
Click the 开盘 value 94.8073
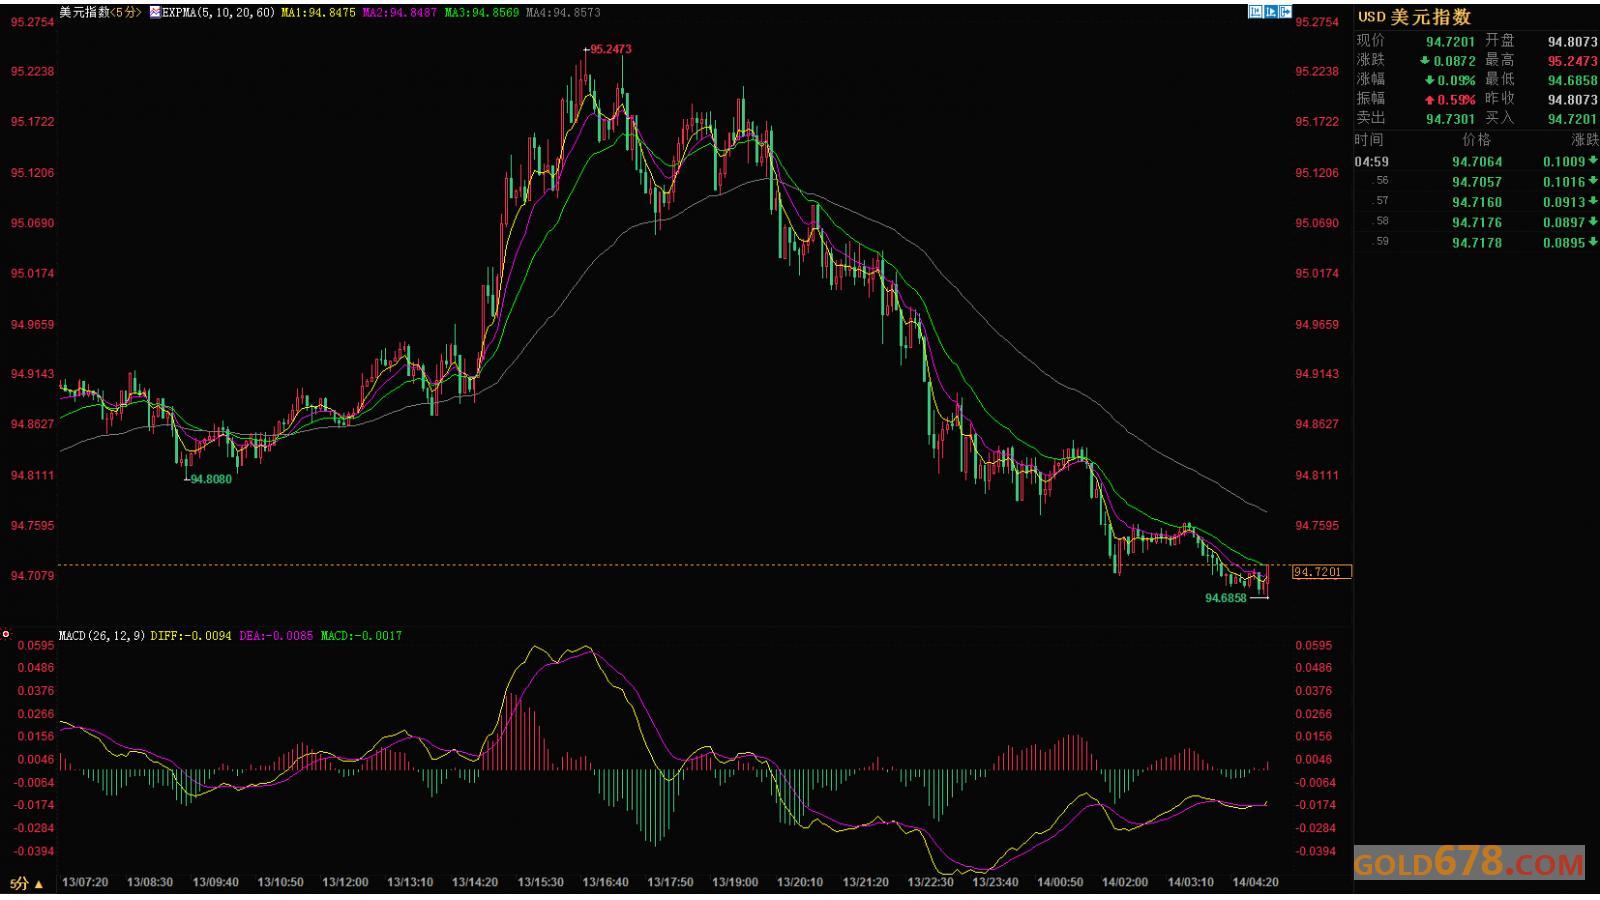tap(1572, 41)
